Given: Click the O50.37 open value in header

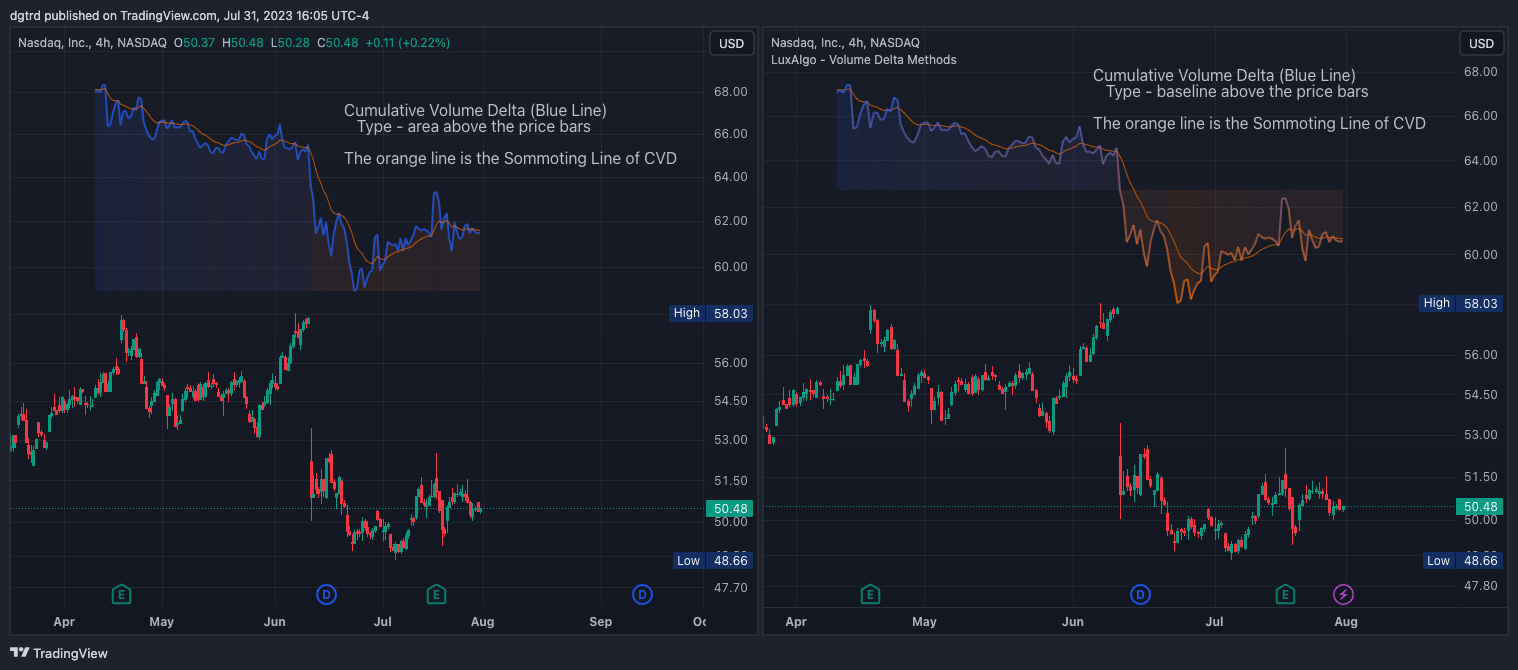Looking at the screenshot, I should (x=195, y=43).
